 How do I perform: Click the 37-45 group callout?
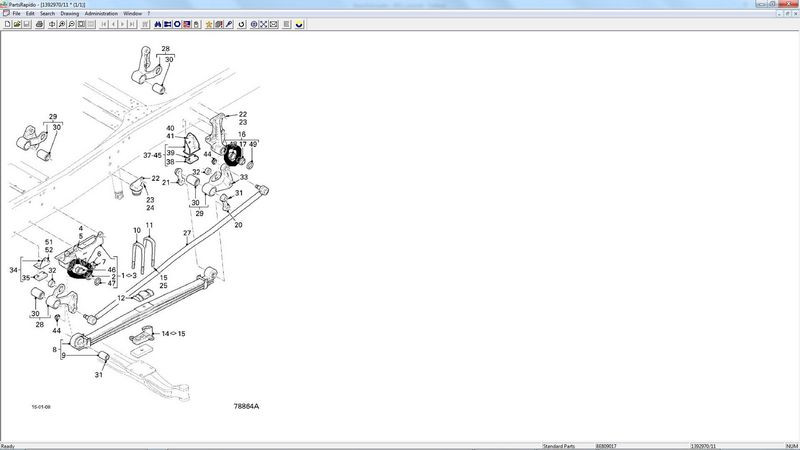point(152,156)
